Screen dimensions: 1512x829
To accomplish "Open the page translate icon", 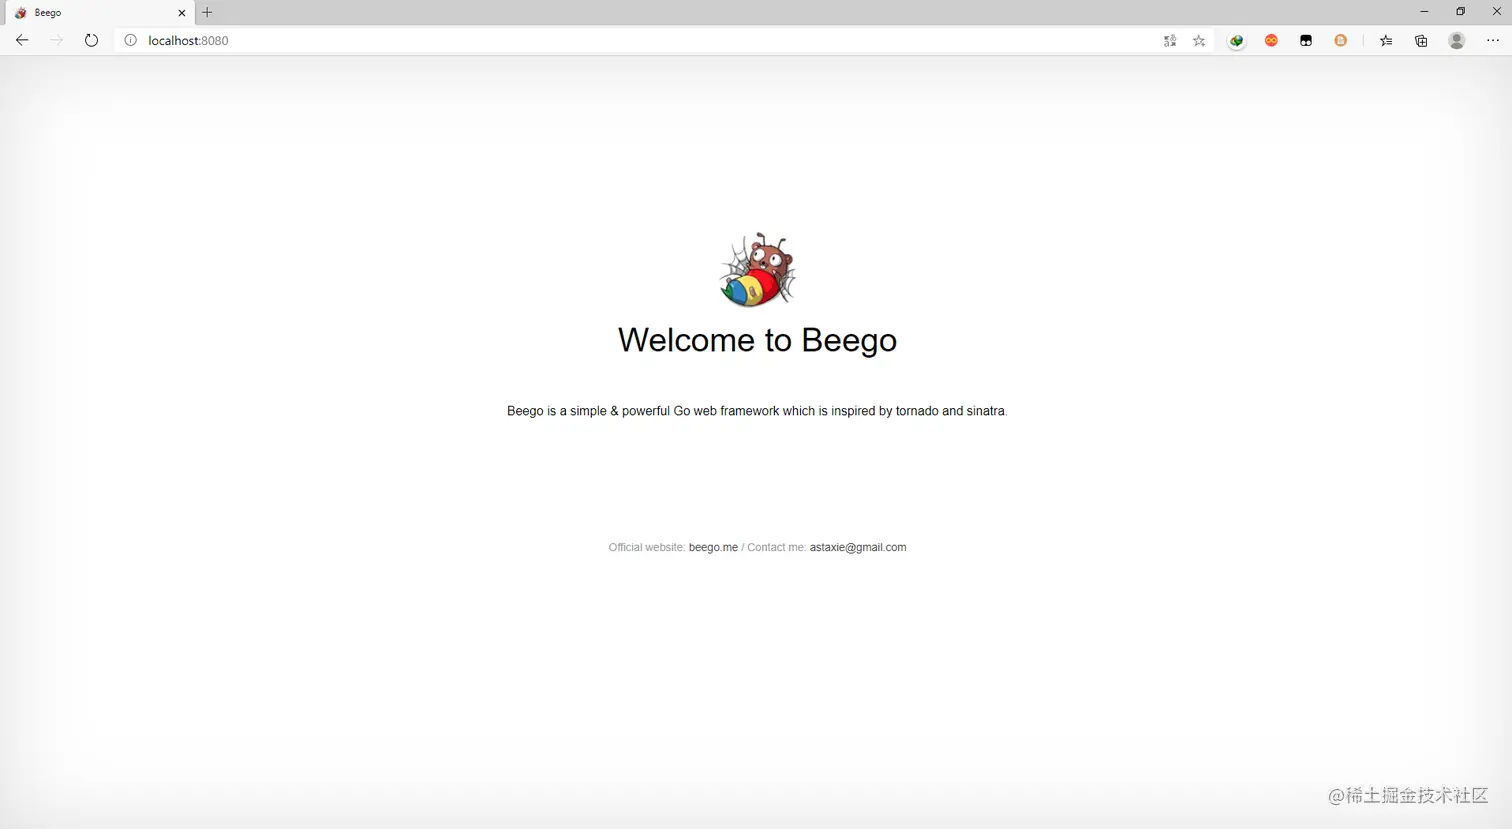I will [1170, 41].
